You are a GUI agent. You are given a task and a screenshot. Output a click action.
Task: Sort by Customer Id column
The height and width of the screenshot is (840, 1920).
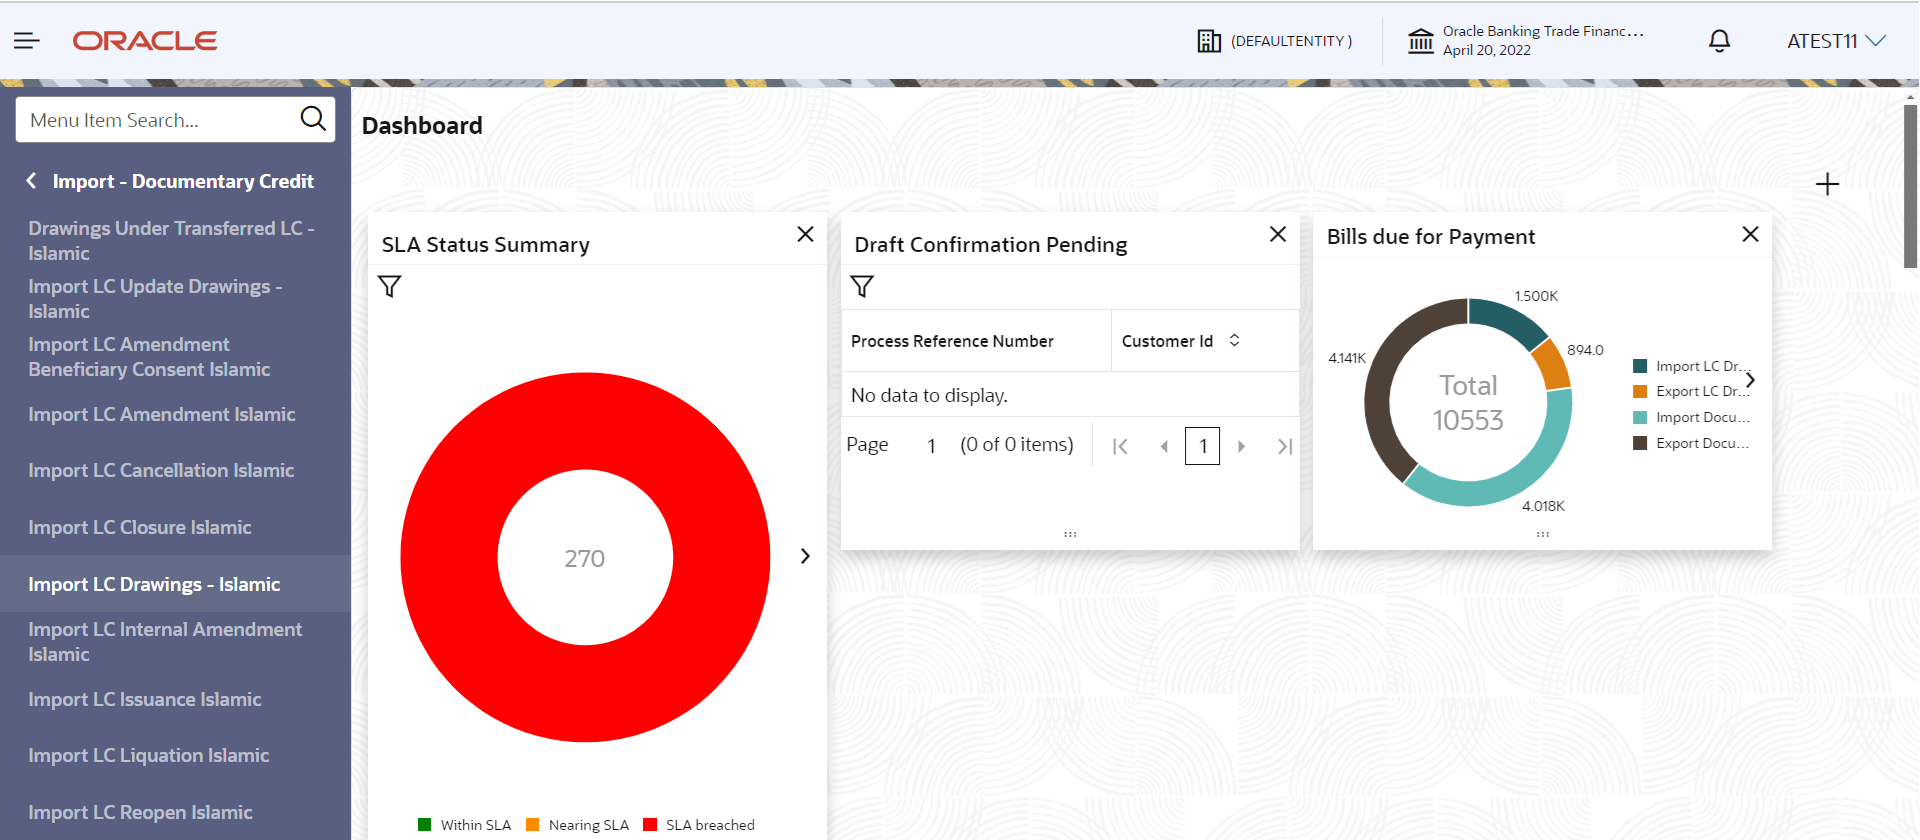point(1235,340)
